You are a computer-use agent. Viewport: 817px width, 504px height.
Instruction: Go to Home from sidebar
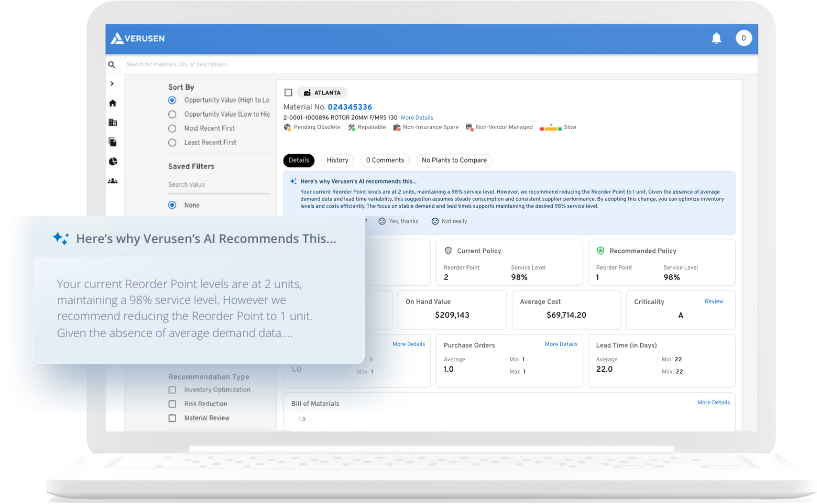113,103
